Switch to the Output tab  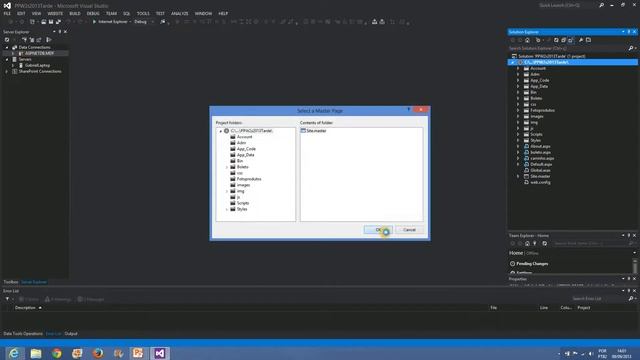71,334
